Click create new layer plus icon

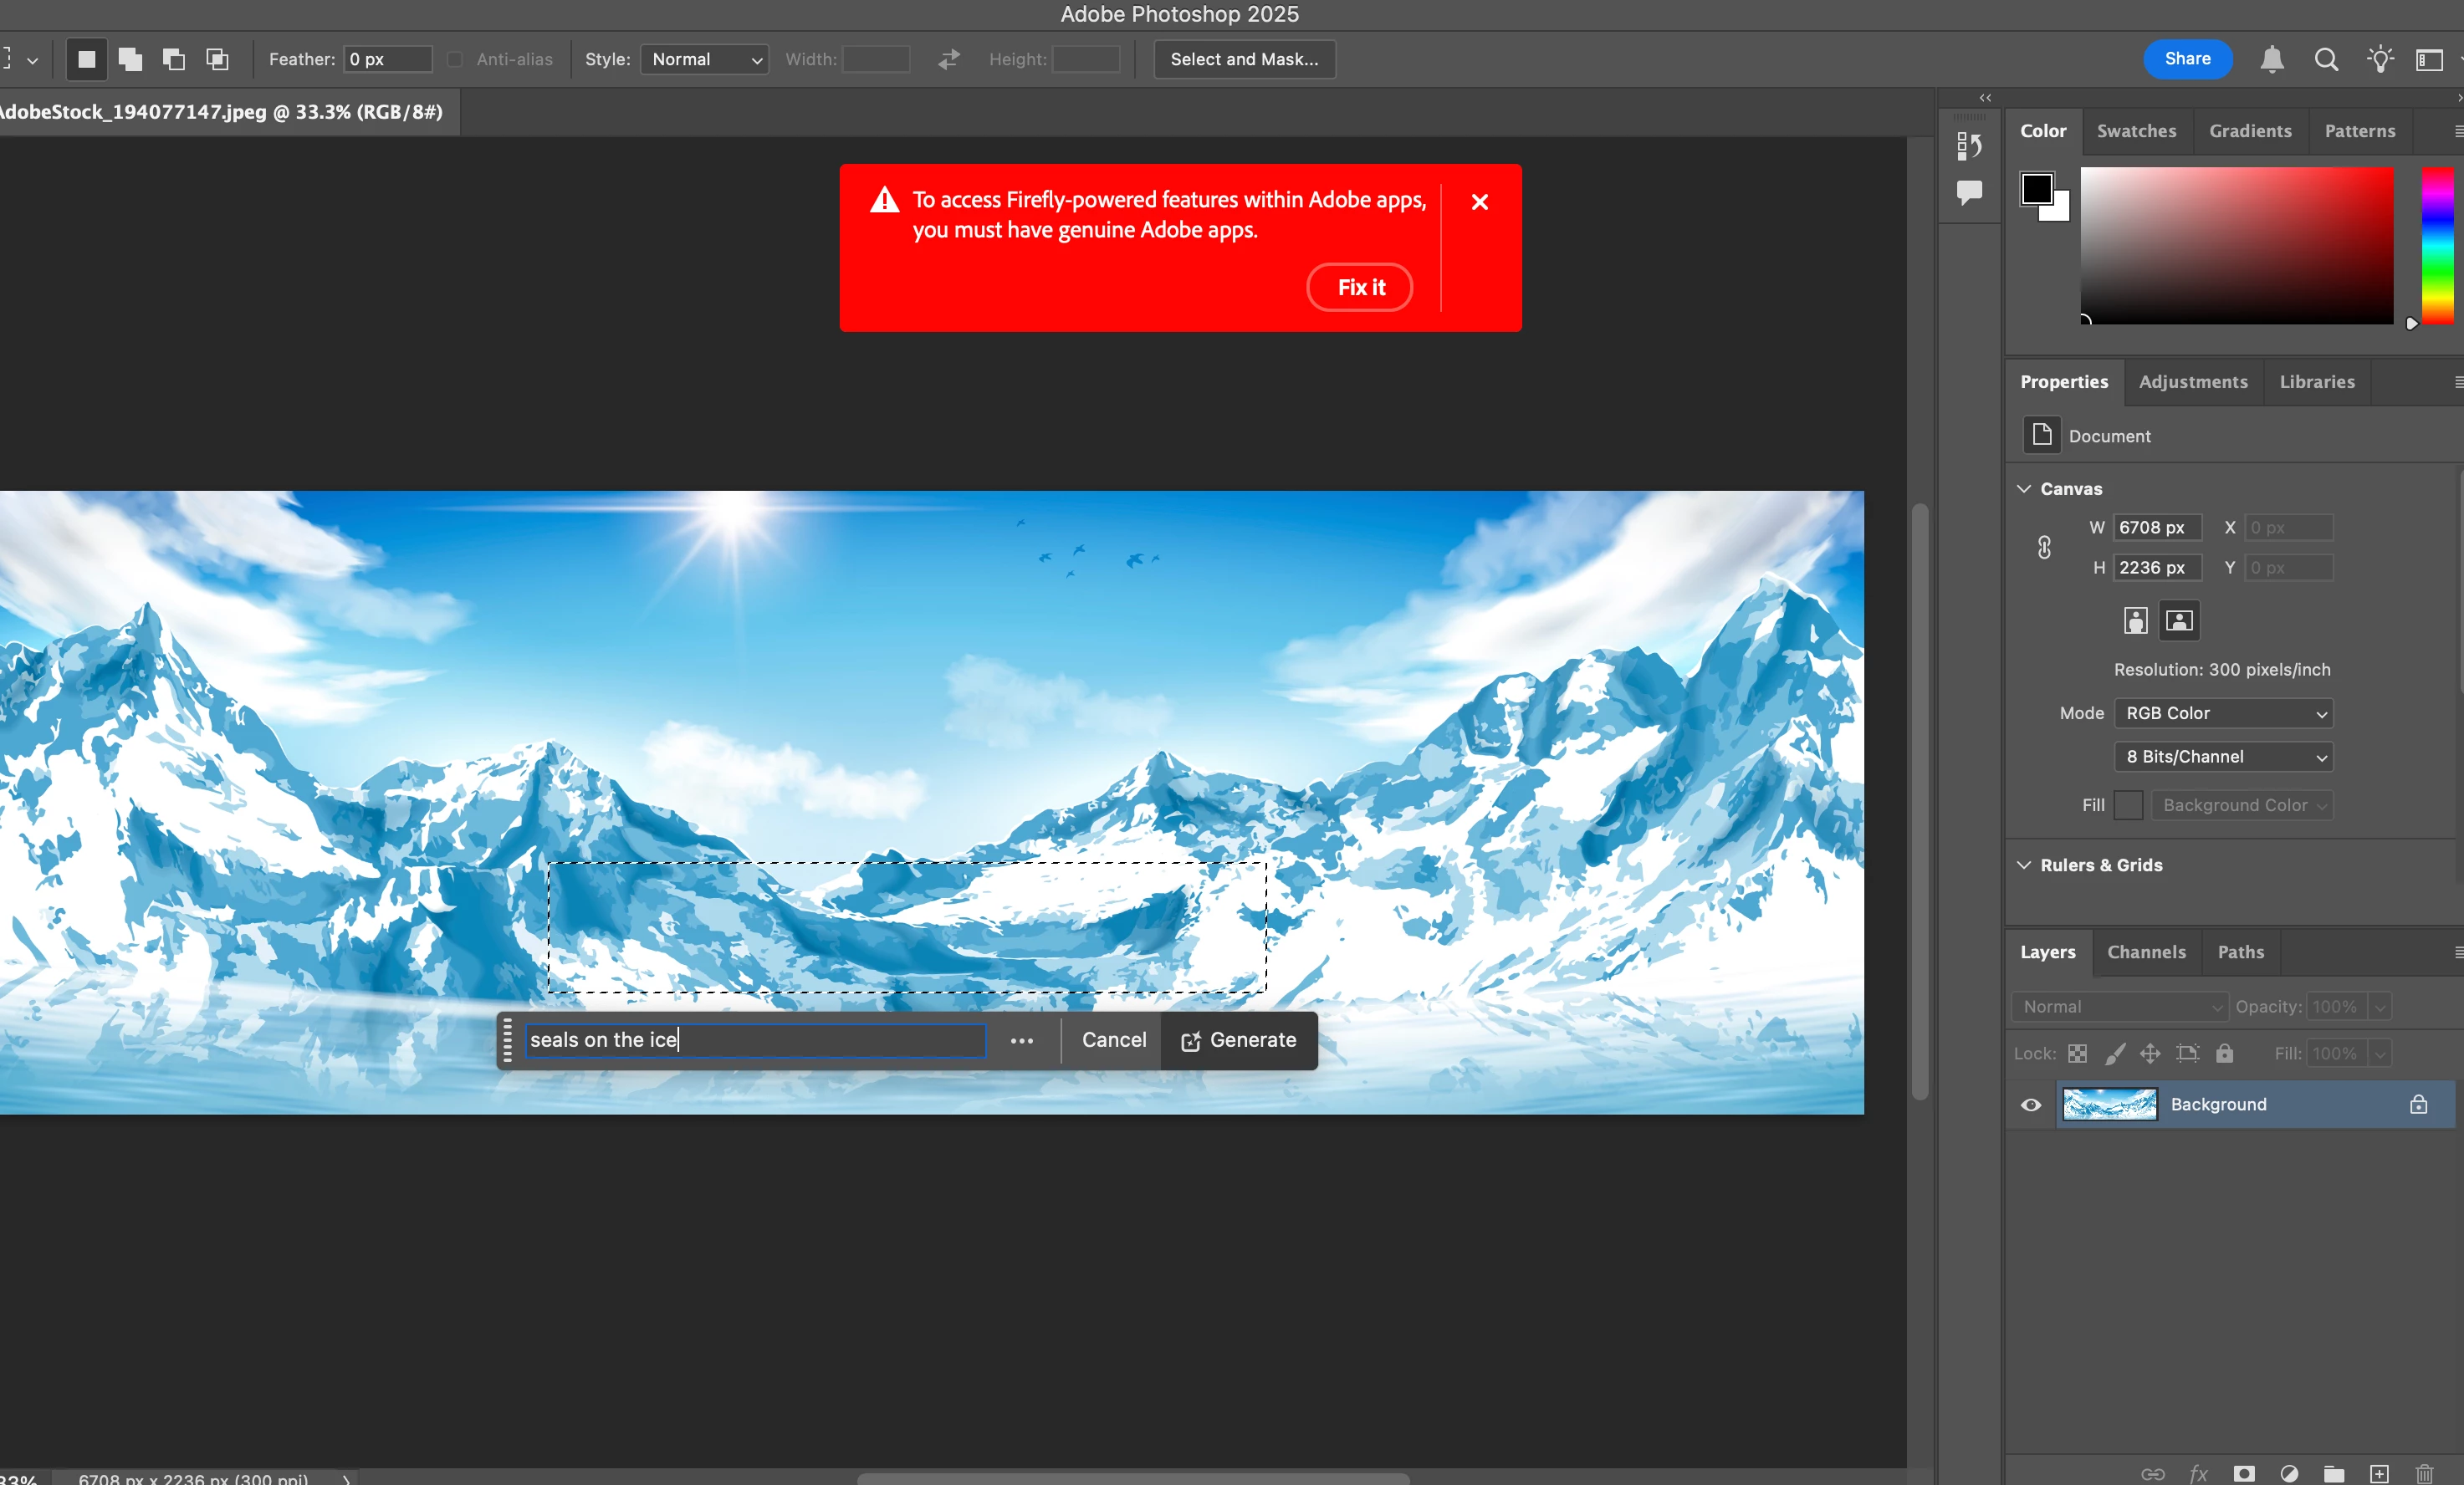pyautogui.click(x=2379, y=1473)
